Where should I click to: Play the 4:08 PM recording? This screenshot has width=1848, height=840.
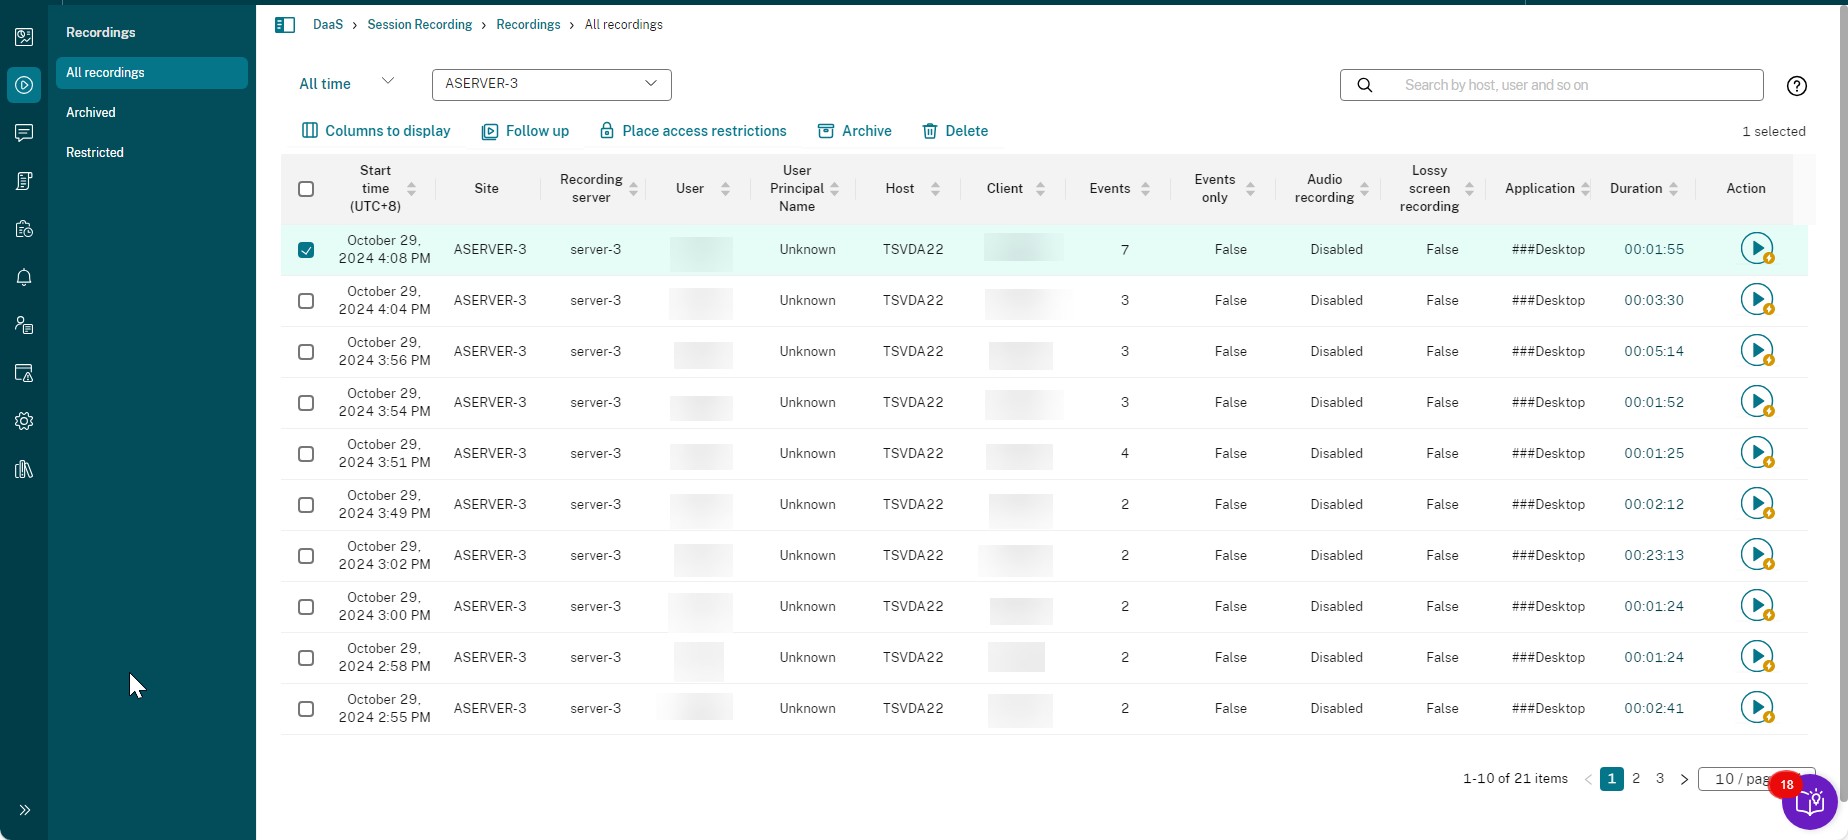tap(1756, 248)
